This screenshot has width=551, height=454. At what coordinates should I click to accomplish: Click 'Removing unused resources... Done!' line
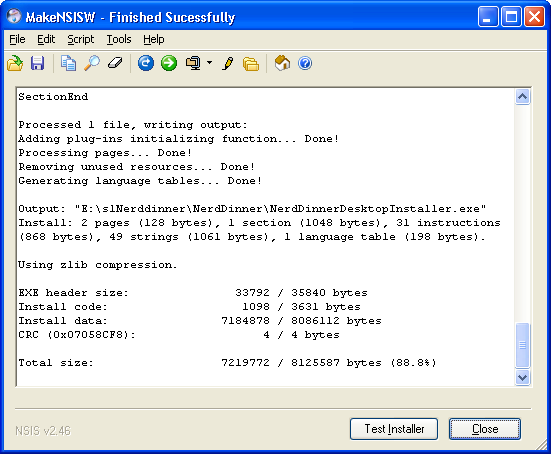137,167
